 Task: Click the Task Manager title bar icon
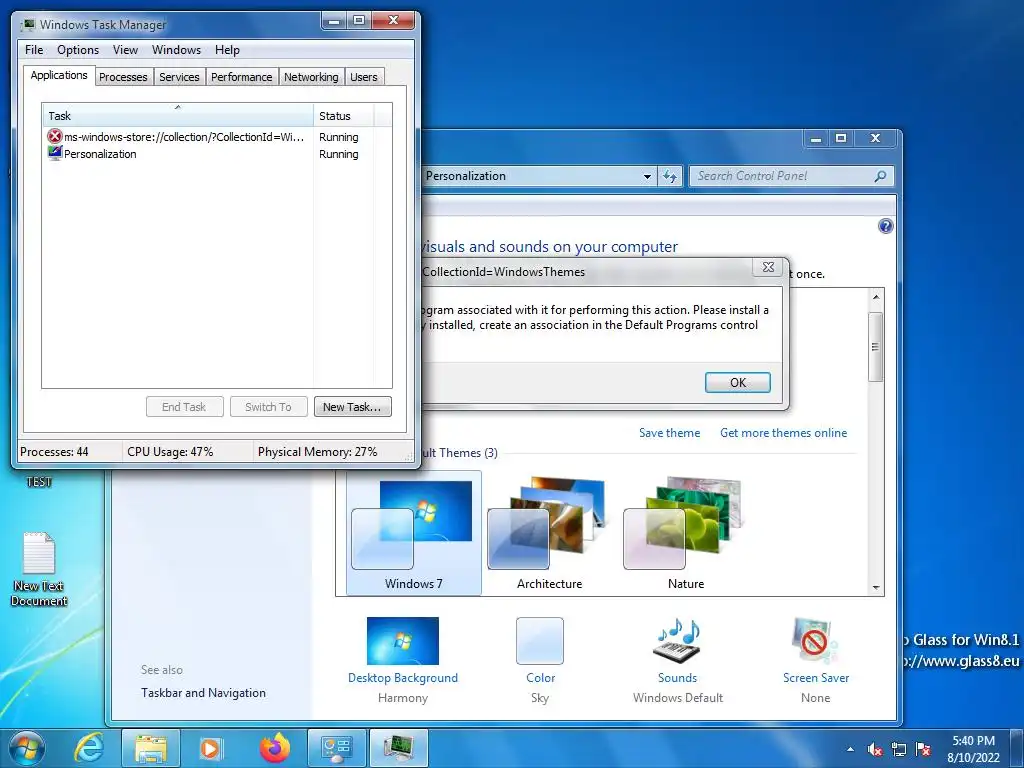pyautogui.click(x=27, y=25)
